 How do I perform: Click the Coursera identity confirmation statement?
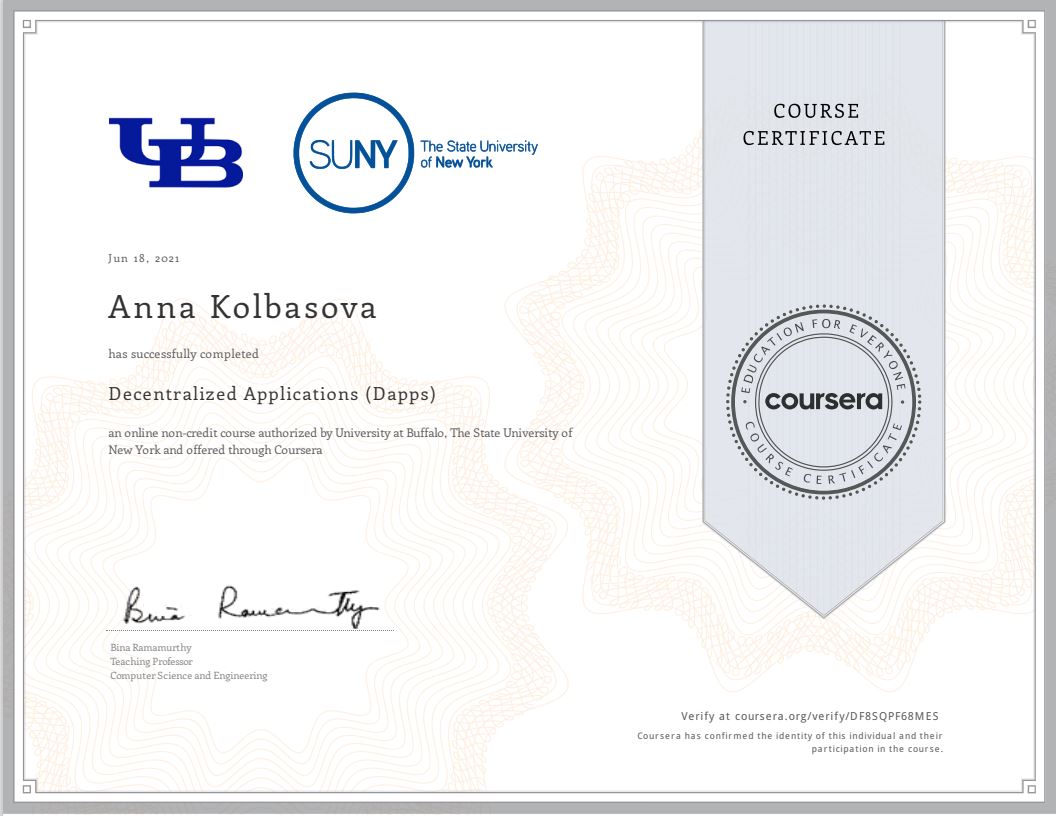click(790, 742)
